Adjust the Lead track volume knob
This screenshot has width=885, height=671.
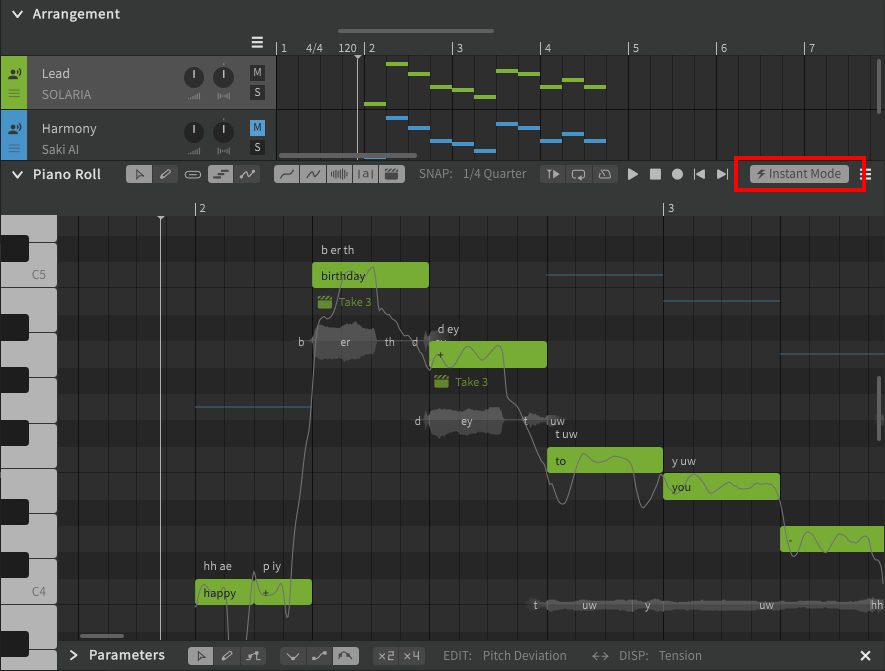click(192, 78)
